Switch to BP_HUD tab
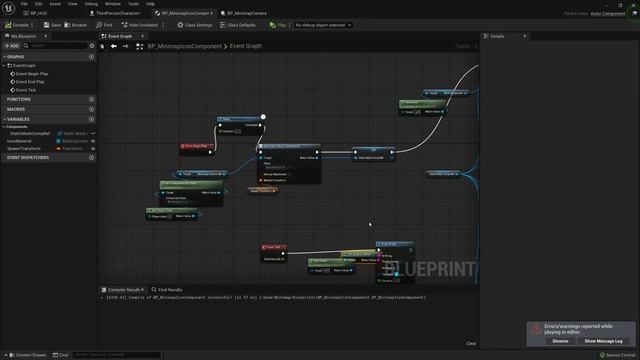The image size is (640, 360). click(36, 13)
